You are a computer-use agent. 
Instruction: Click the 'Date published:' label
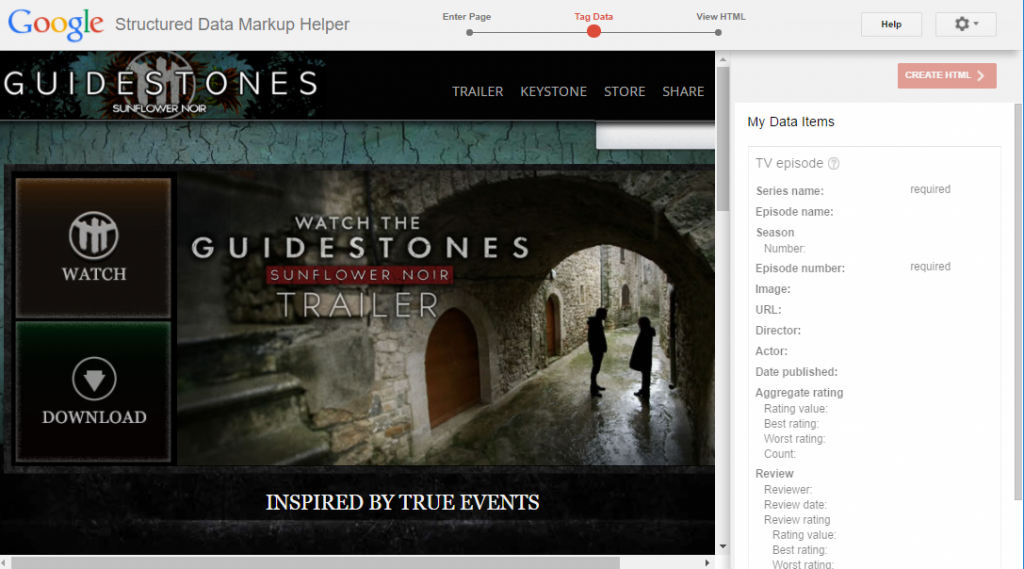[x=796, y=372]
